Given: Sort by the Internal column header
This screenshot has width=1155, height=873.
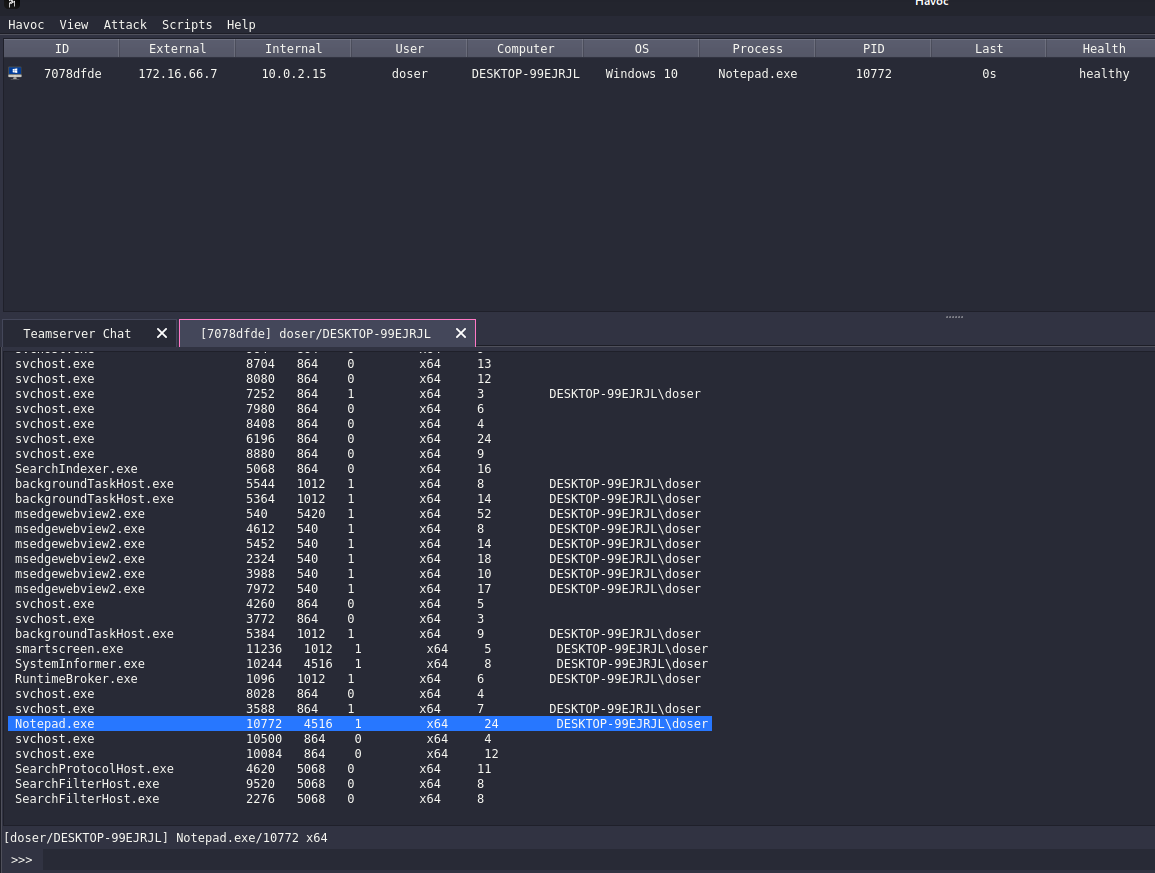Looking at the screenshot, I should [293, 49].
